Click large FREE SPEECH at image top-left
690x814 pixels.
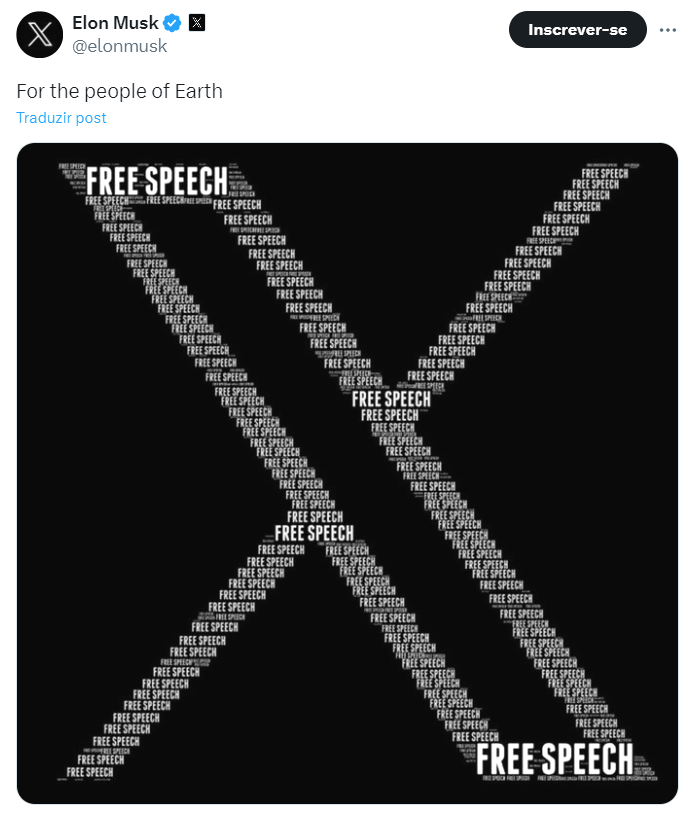coord(157,181)
